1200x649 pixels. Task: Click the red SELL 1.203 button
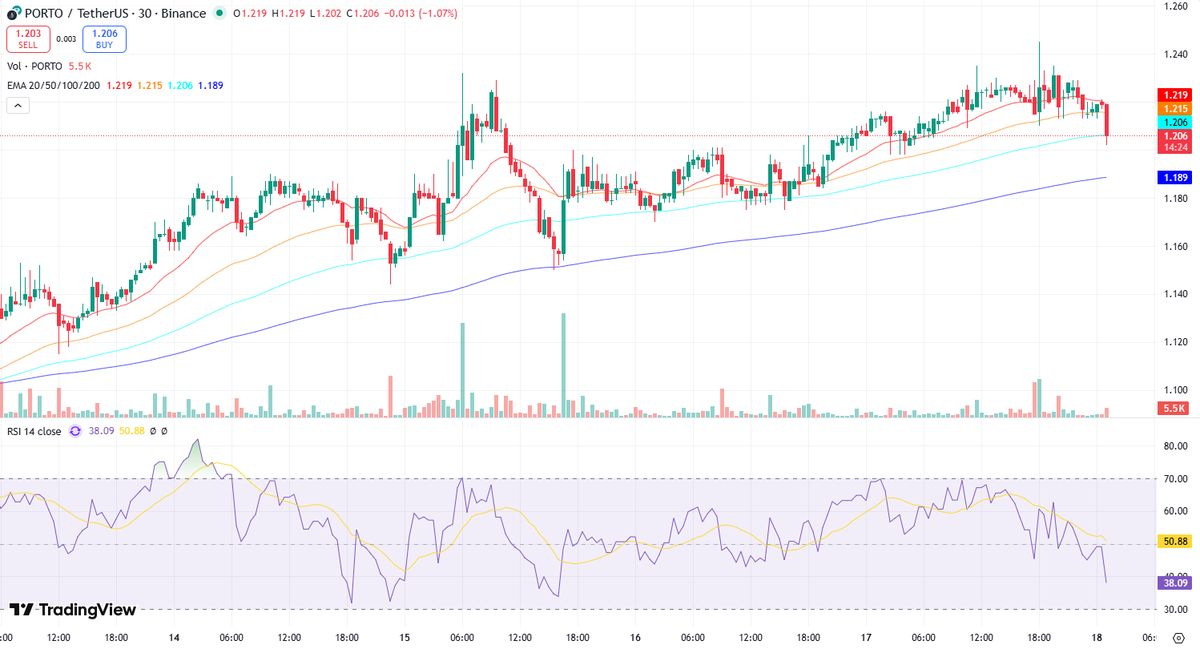click(28, 39)
